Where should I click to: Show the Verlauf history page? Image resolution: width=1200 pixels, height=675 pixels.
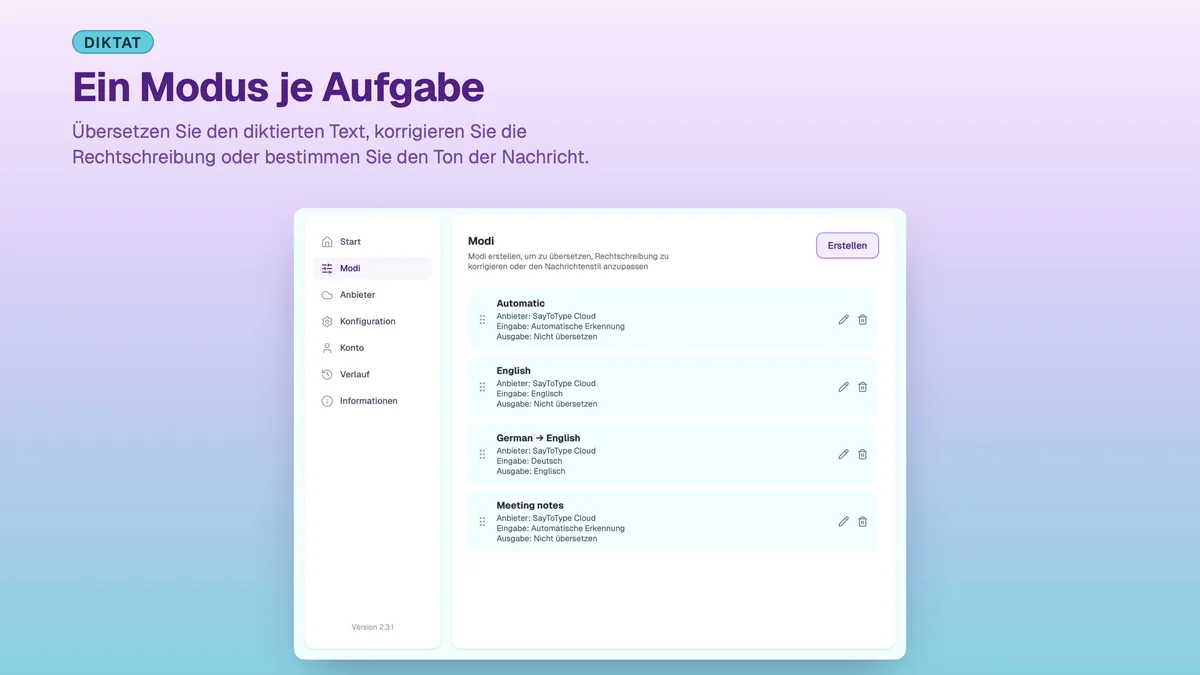click(x=372, y=375)
